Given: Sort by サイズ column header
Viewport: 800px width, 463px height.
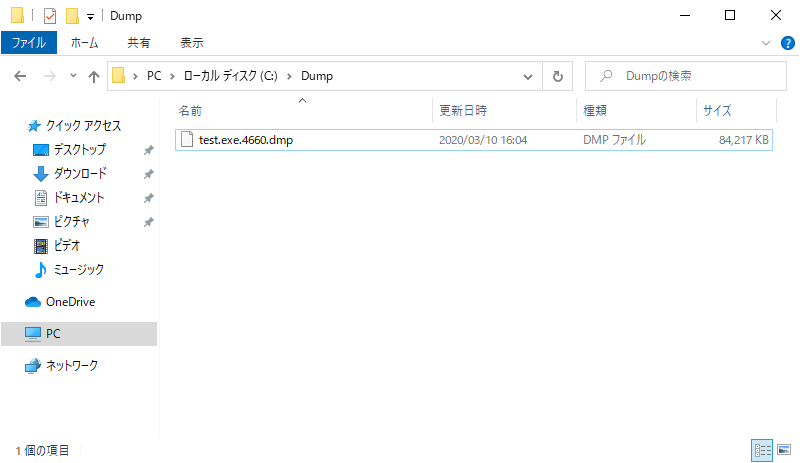Looking at the screenshot, I should (x=717, y=110).
